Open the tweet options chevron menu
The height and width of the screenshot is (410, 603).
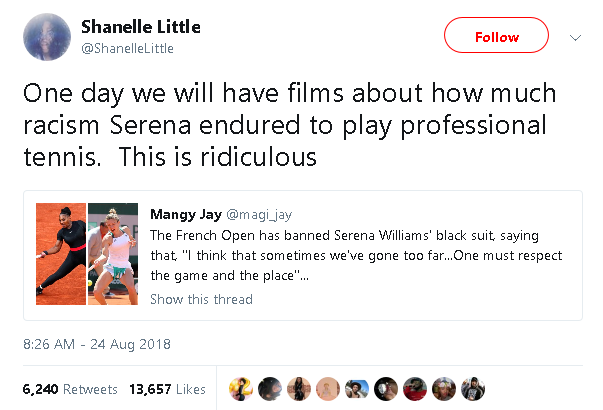coord(575,37)
